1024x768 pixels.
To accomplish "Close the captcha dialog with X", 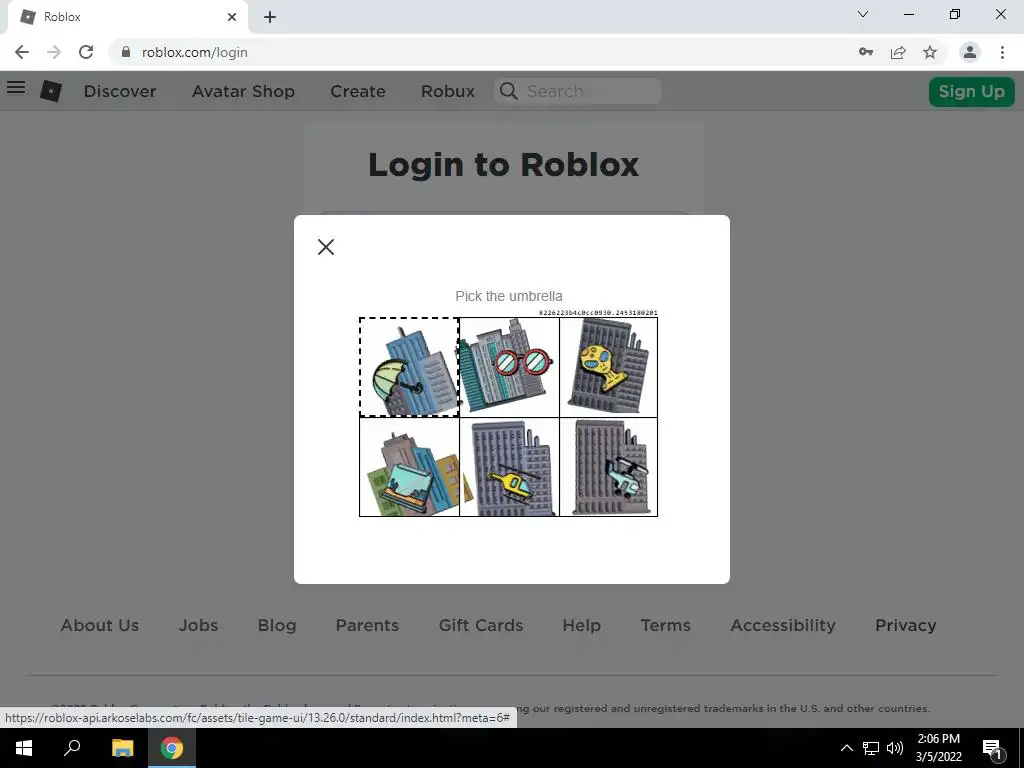I will [326, 247].
